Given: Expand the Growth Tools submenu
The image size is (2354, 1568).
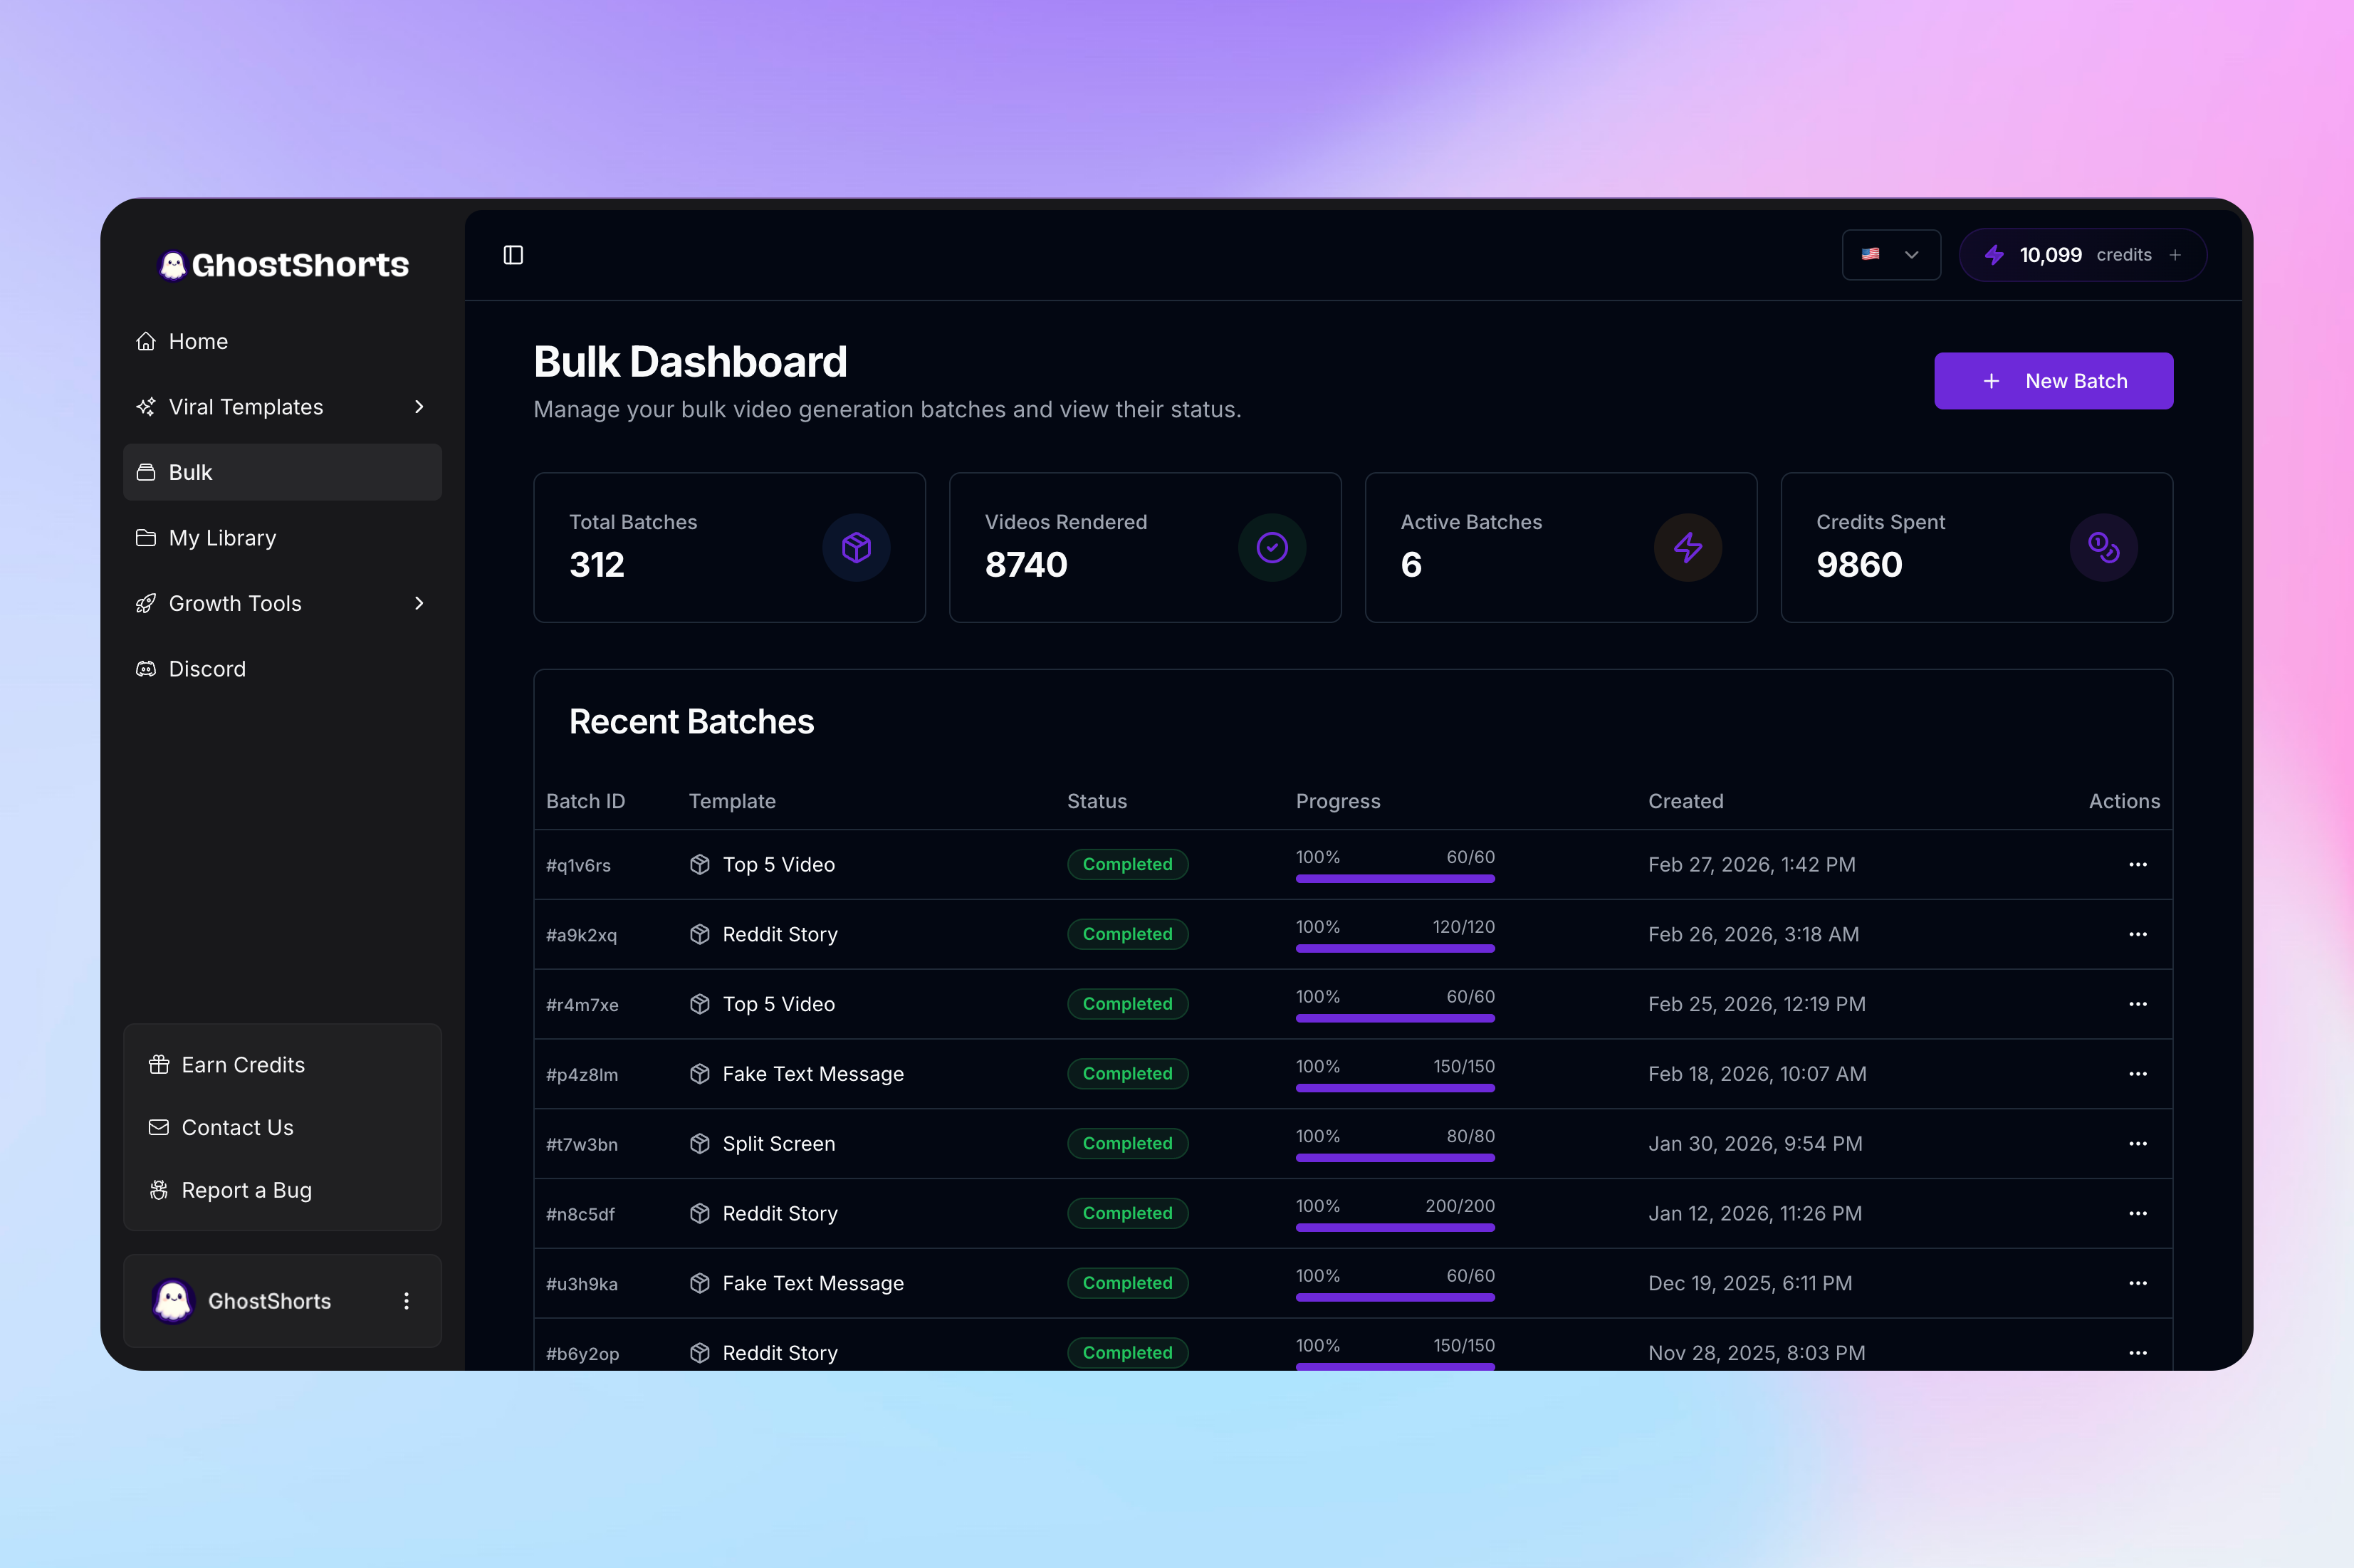Looking at the screenshot, I should pyautogui.click(x=419, y=603).
